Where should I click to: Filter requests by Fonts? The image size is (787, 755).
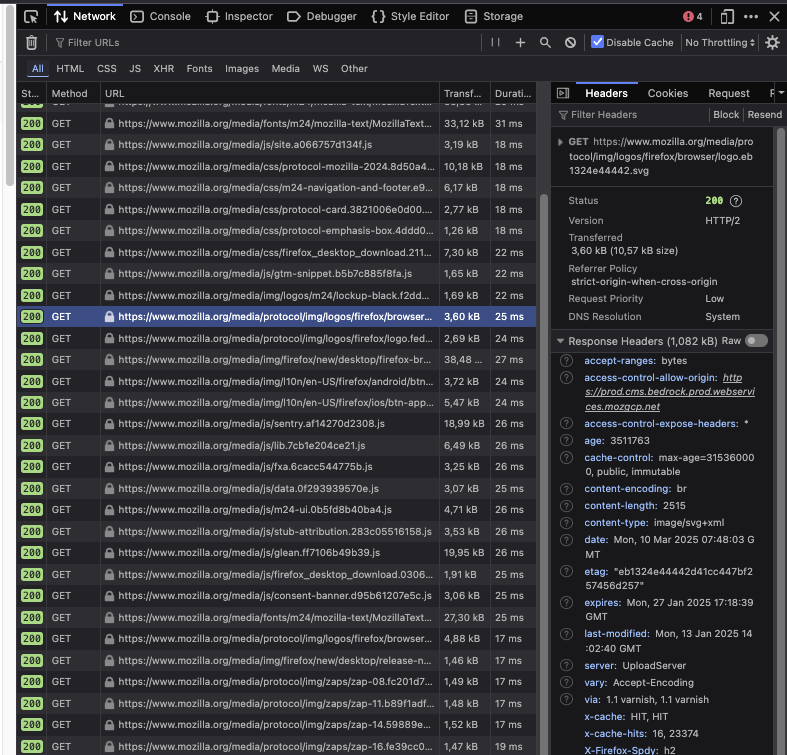[199, 69]
